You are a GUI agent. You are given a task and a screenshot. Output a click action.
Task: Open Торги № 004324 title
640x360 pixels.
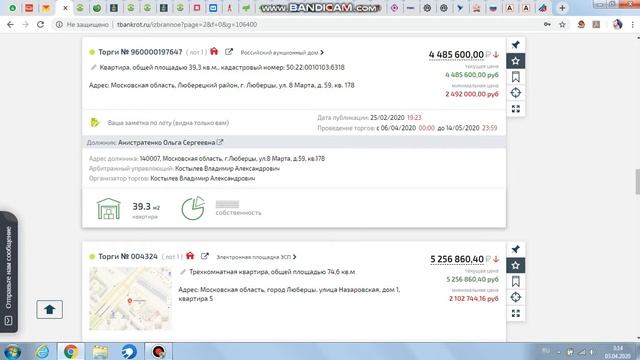point(128,256)
